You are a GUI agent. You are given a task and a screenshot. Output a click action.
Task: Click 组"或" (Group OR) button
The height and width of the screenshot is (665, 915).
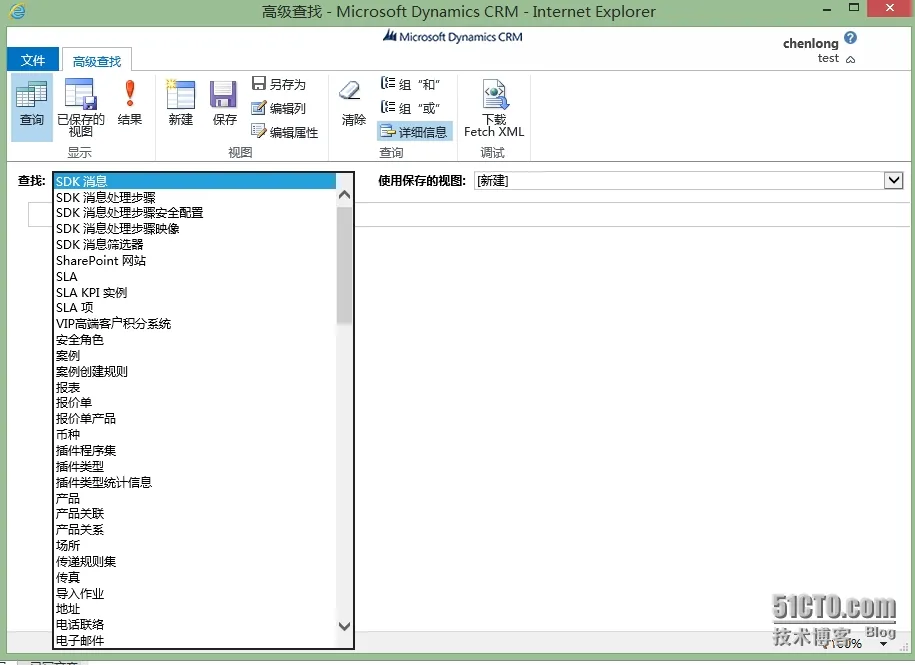point(410,108)
